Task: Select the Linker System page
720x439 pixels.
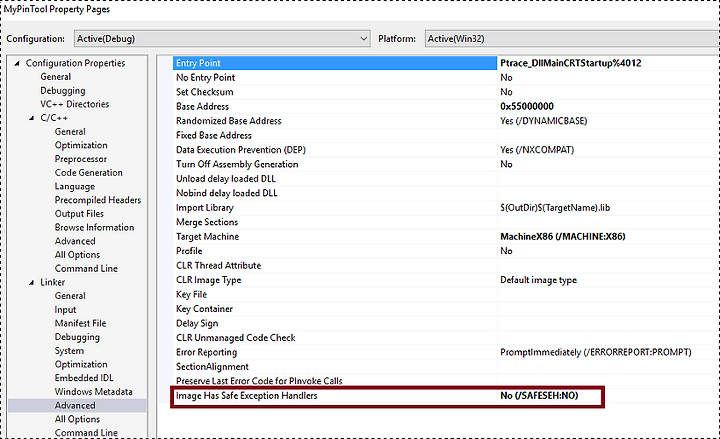Action: (x=69, y=351)
